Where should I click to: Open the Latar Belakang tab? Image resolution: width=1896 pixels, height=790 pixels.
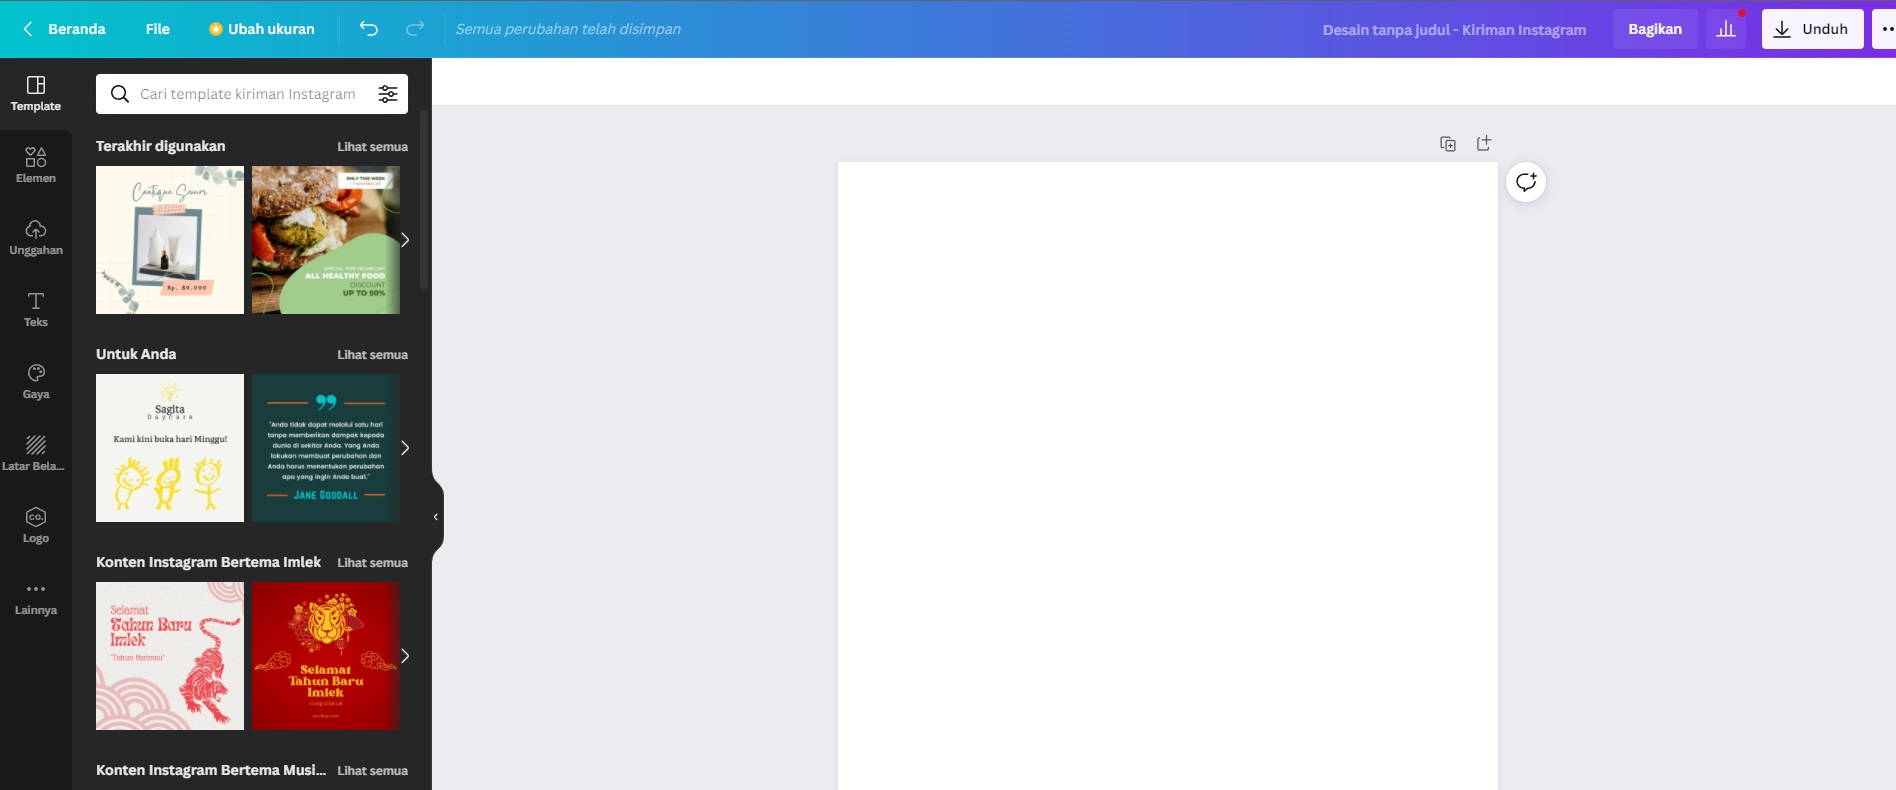click(36, 454)
